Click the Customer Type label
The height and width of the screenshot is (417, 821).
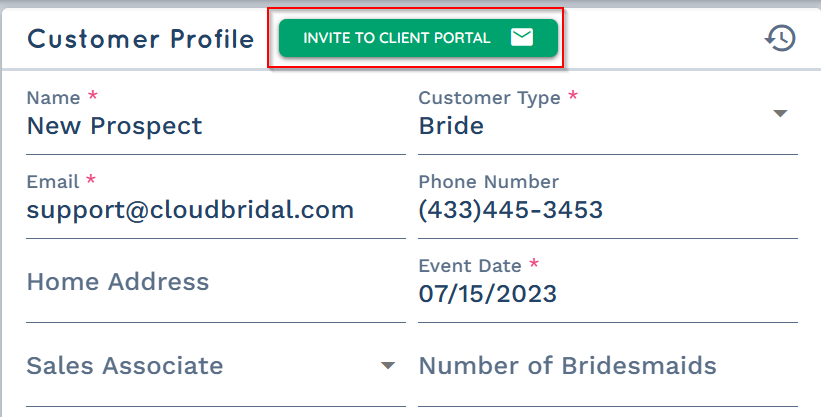pos(490,97)
